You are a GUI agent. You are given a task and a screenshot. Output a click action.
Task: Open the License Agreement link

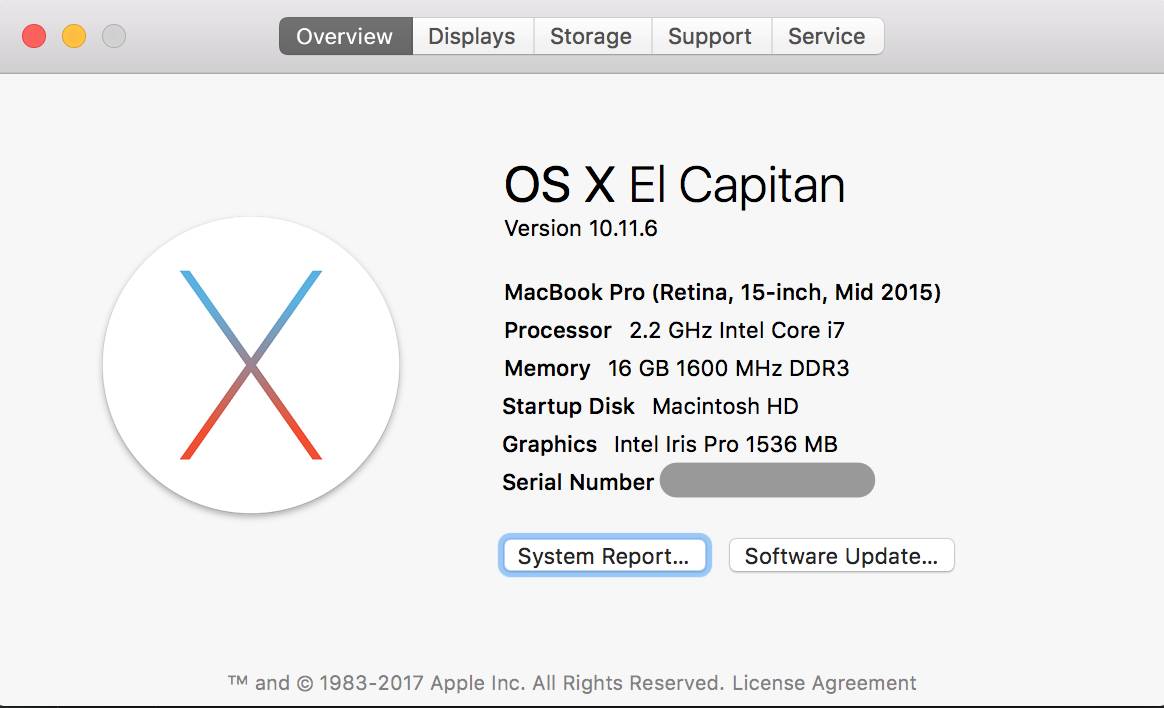pyautogui.click(x=824, y=684)
